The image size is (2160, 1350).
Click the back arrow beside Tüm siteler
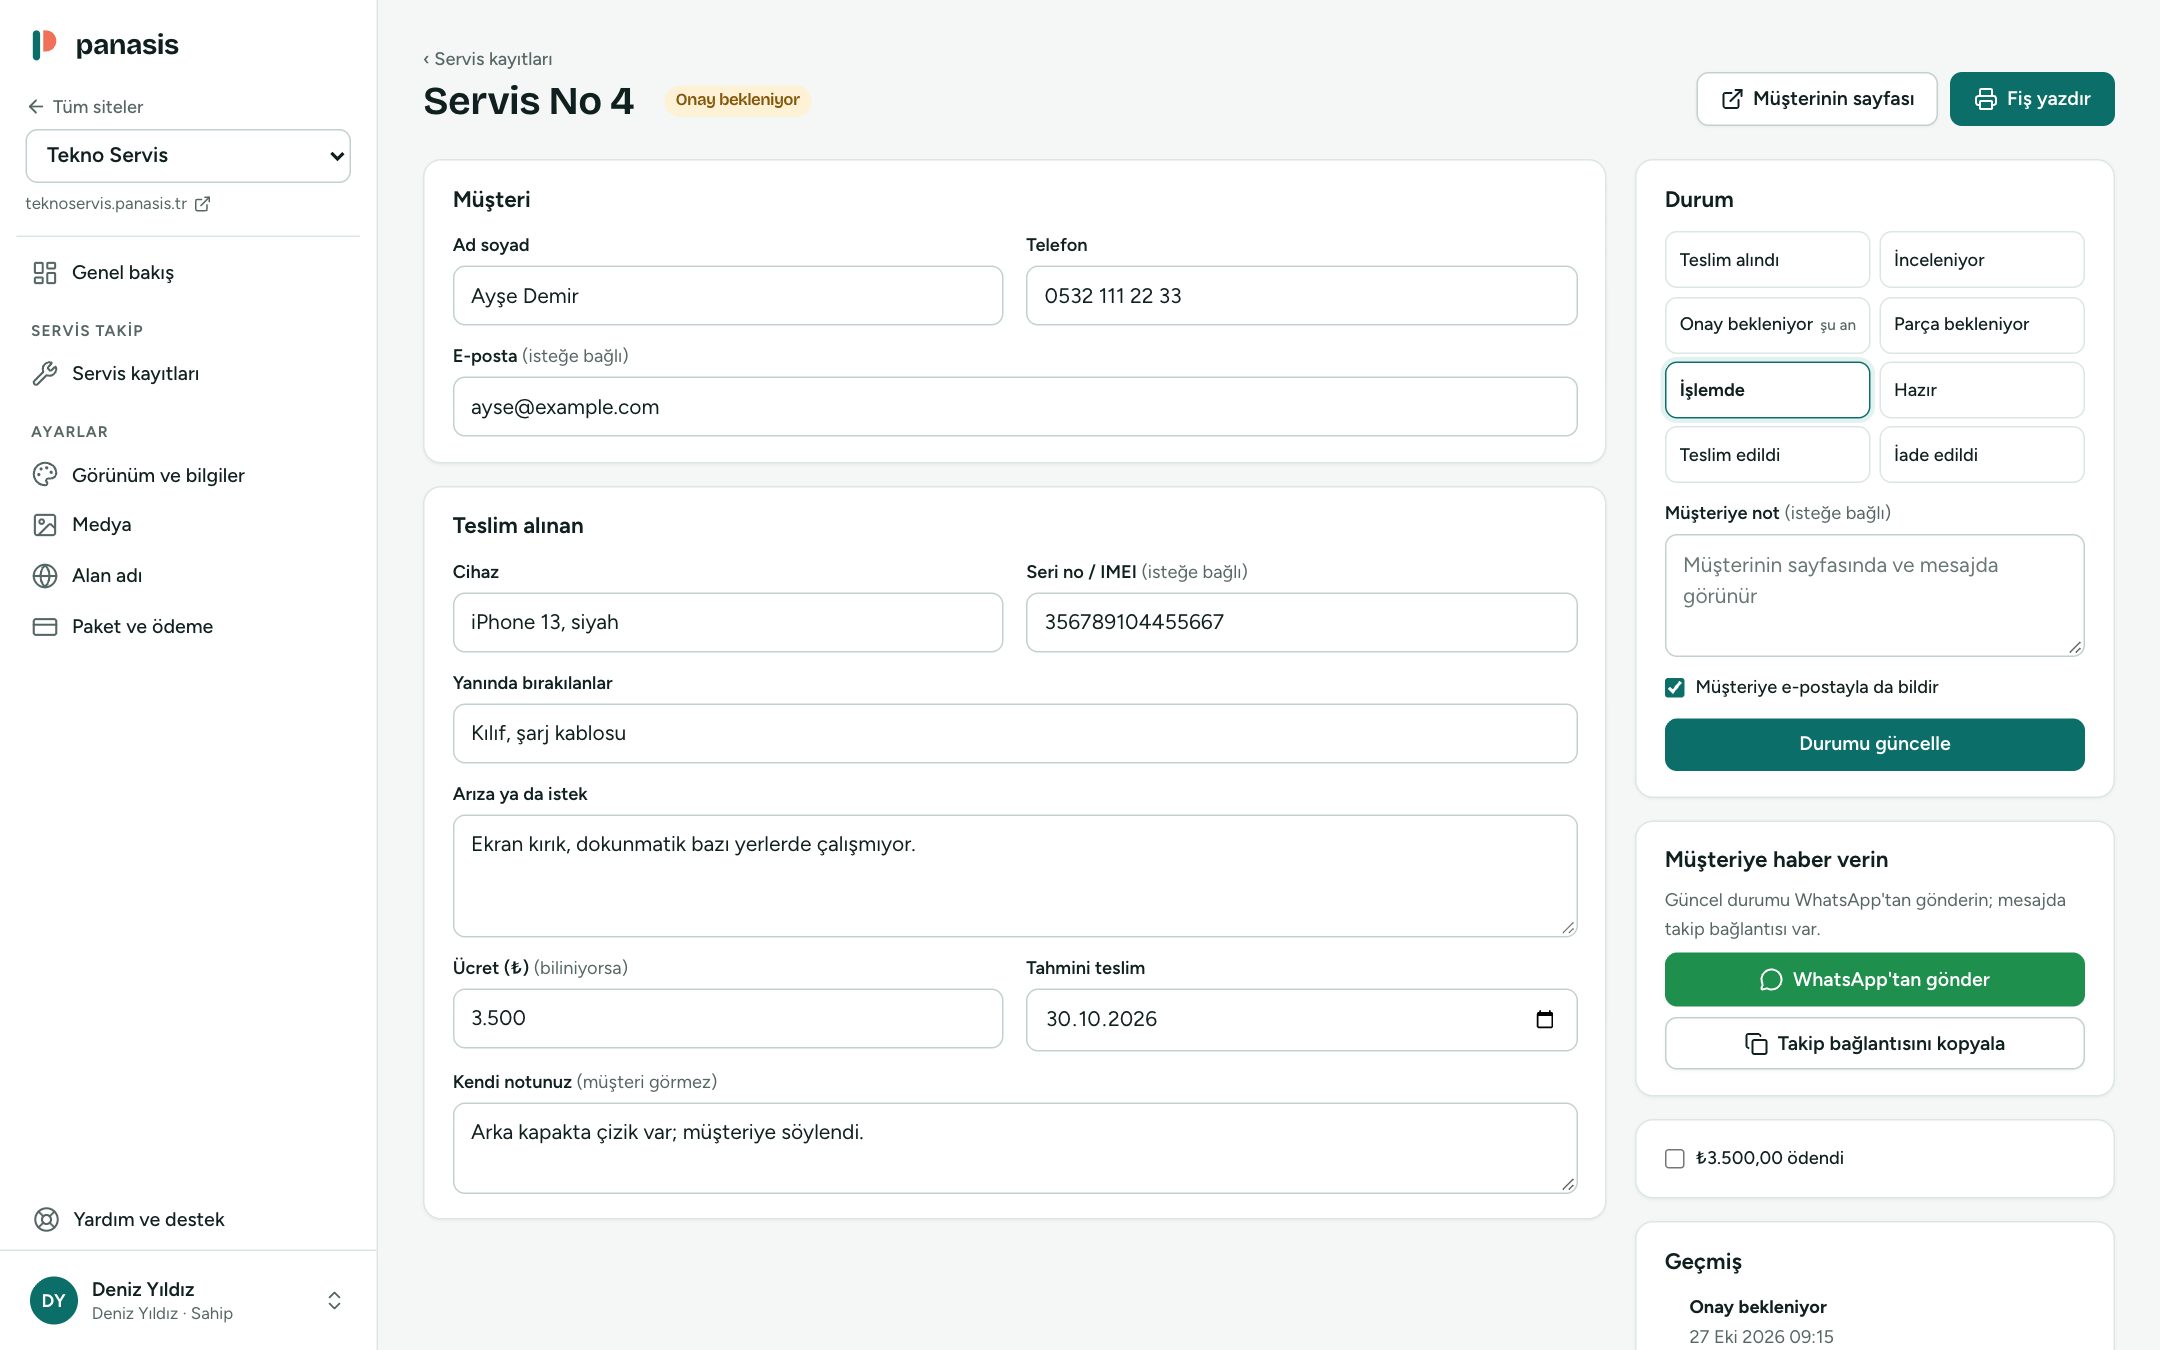click(36, 107)
